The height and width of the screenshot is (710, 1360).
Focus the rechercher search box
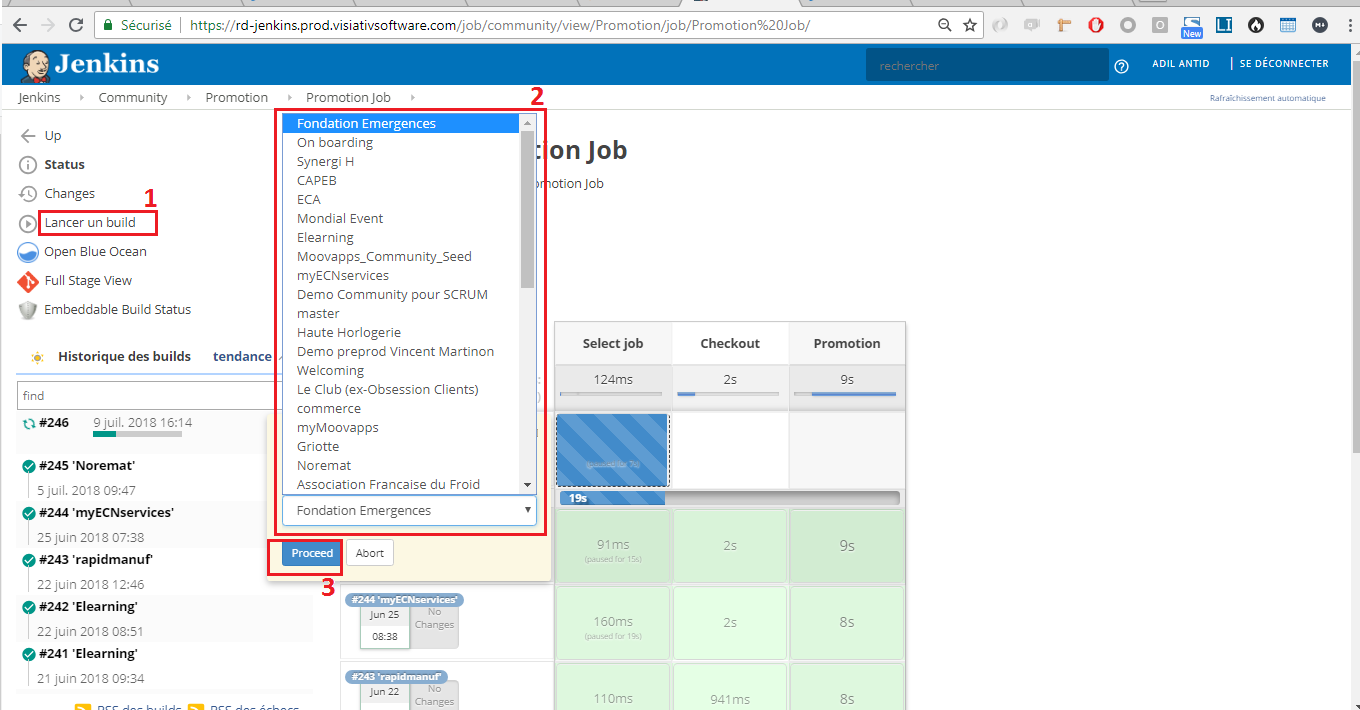click(x=987, y=66)
